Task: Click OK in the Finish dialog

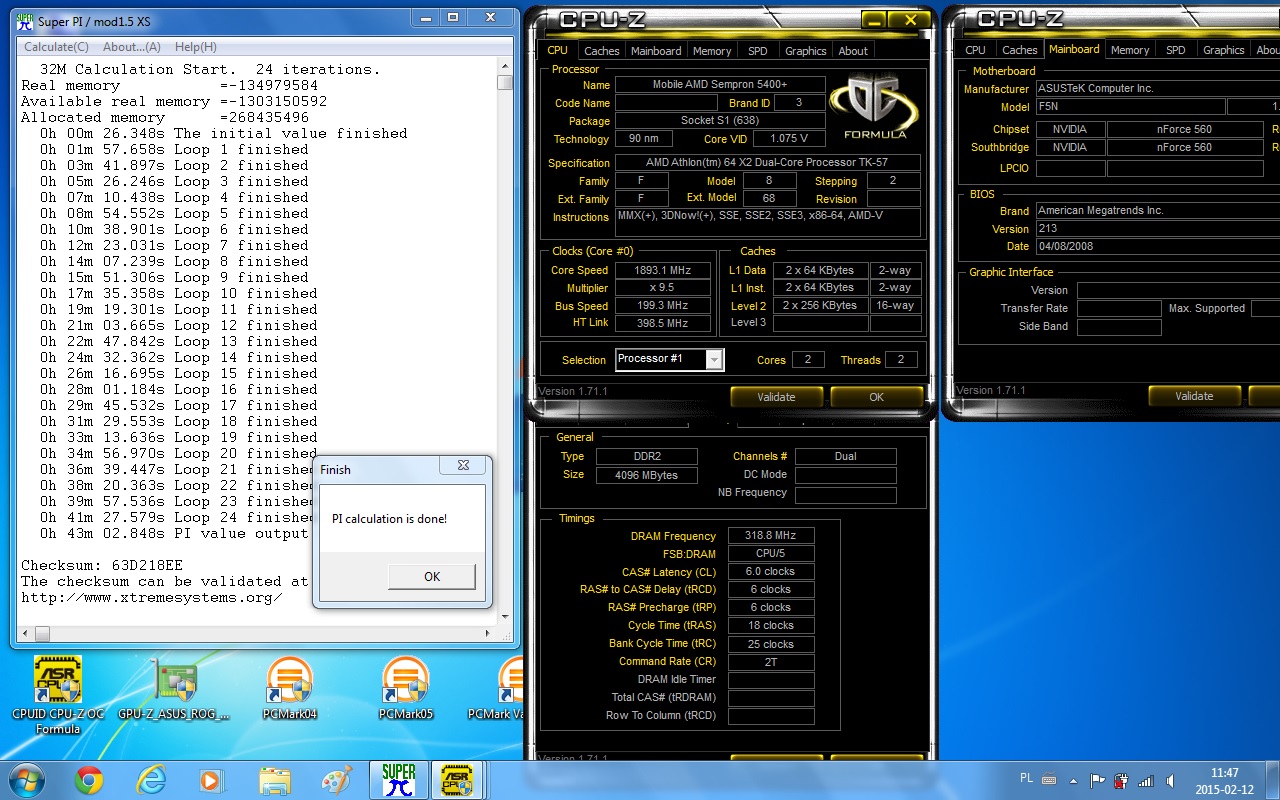Action: [x=432, y=576]
